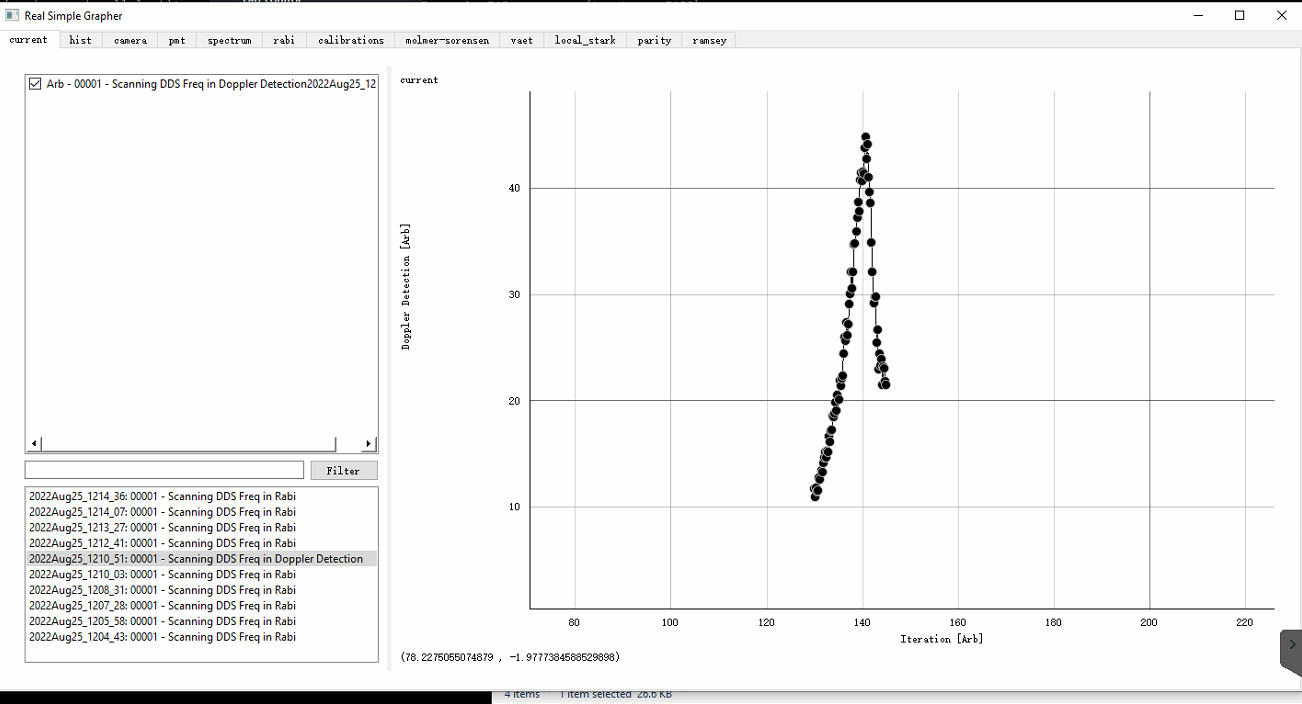Select dataset 2022Aug25_1214_36 Rabi
This screenshot has width=1302, height=704.
201,496
